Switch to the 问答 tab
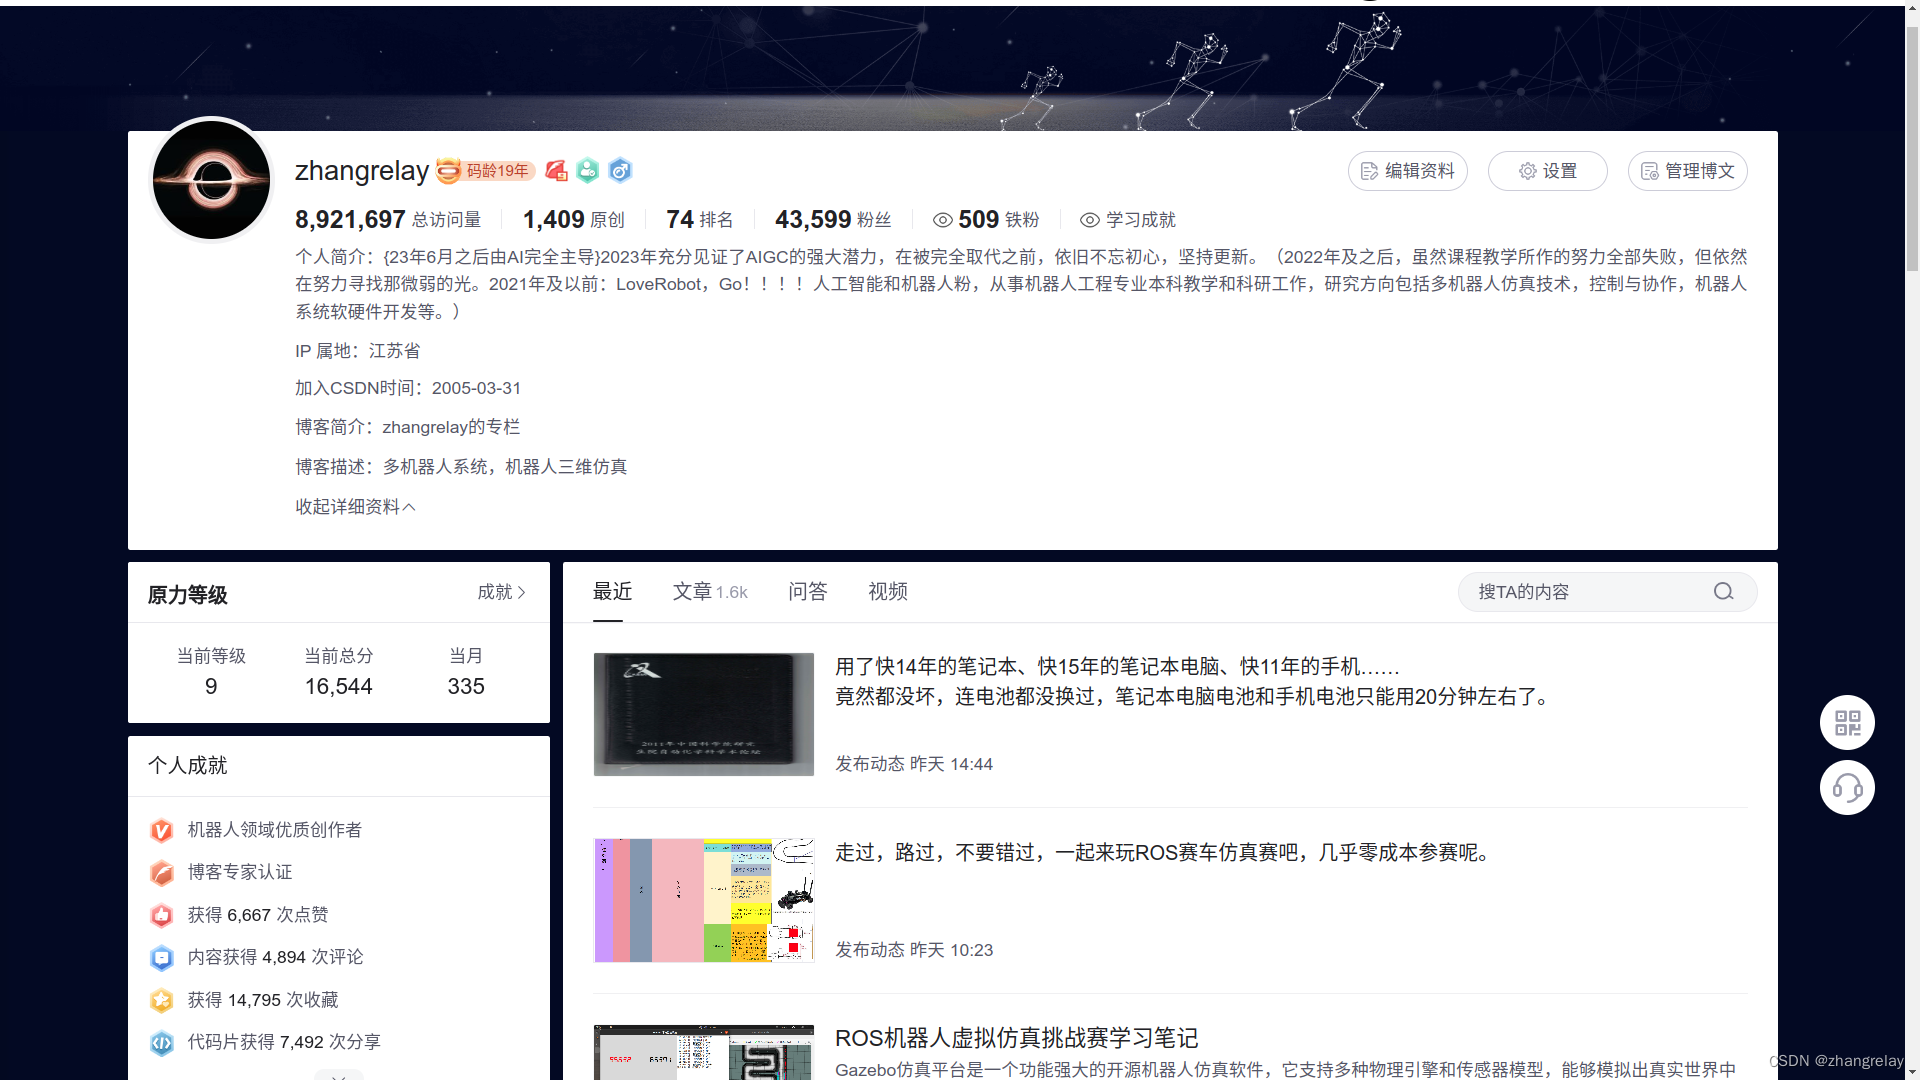 tap(807, 592)
